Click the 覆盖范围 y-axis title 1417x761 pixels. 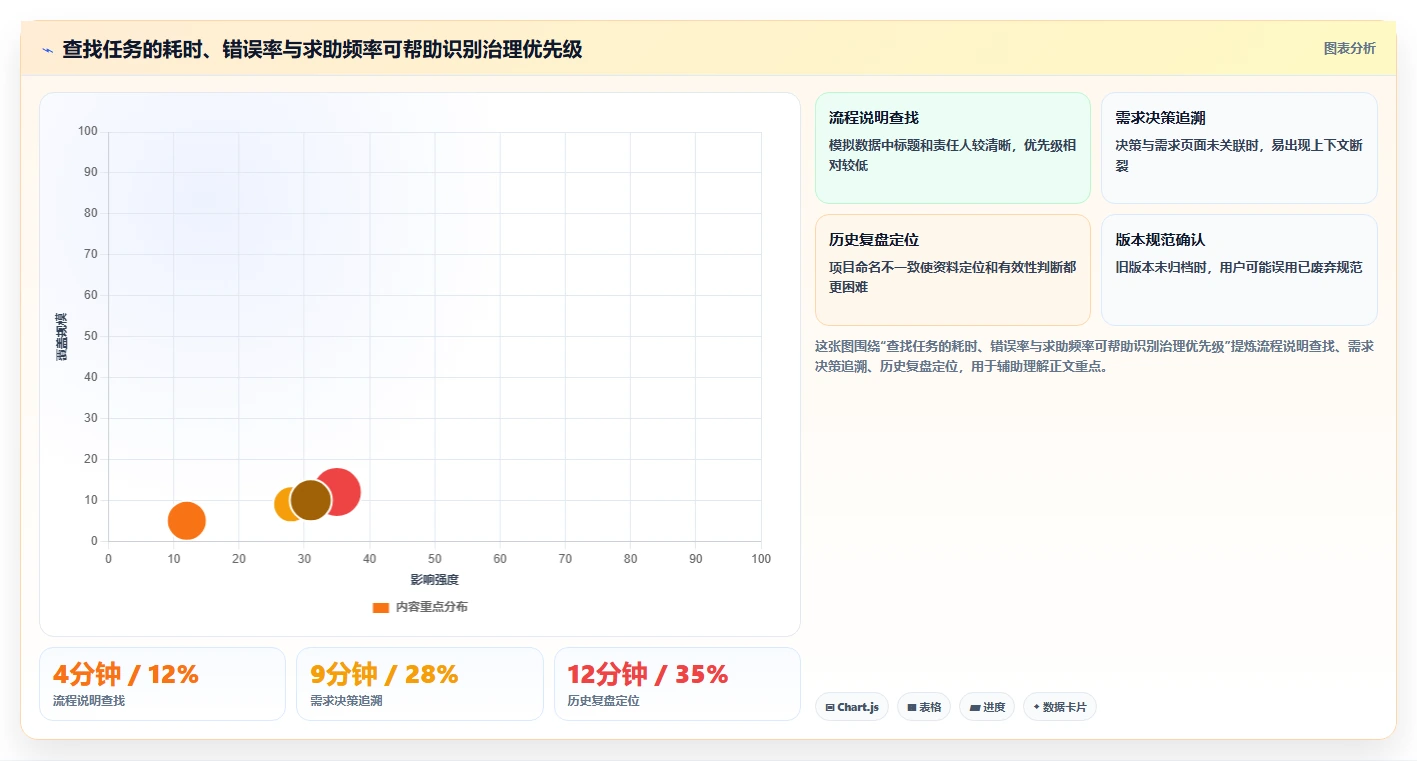(x=62, y=336)
